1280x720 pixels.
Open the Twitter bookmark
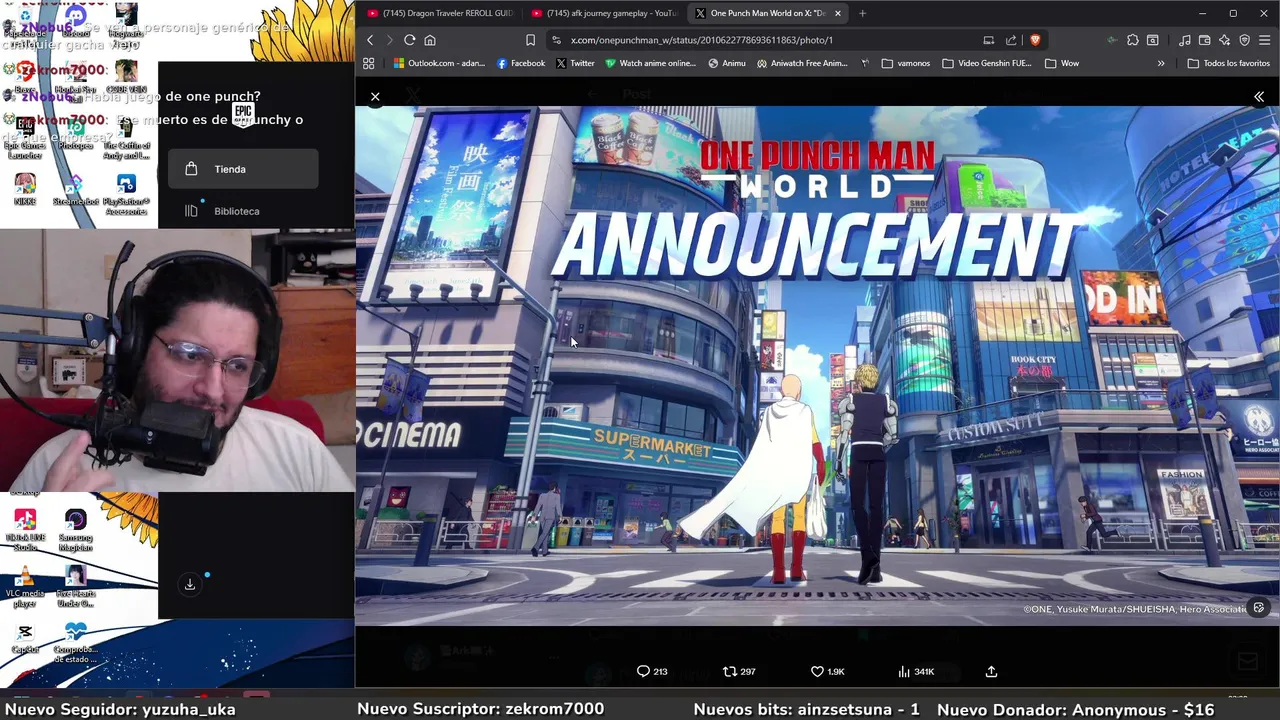click(x=575, y=63)
